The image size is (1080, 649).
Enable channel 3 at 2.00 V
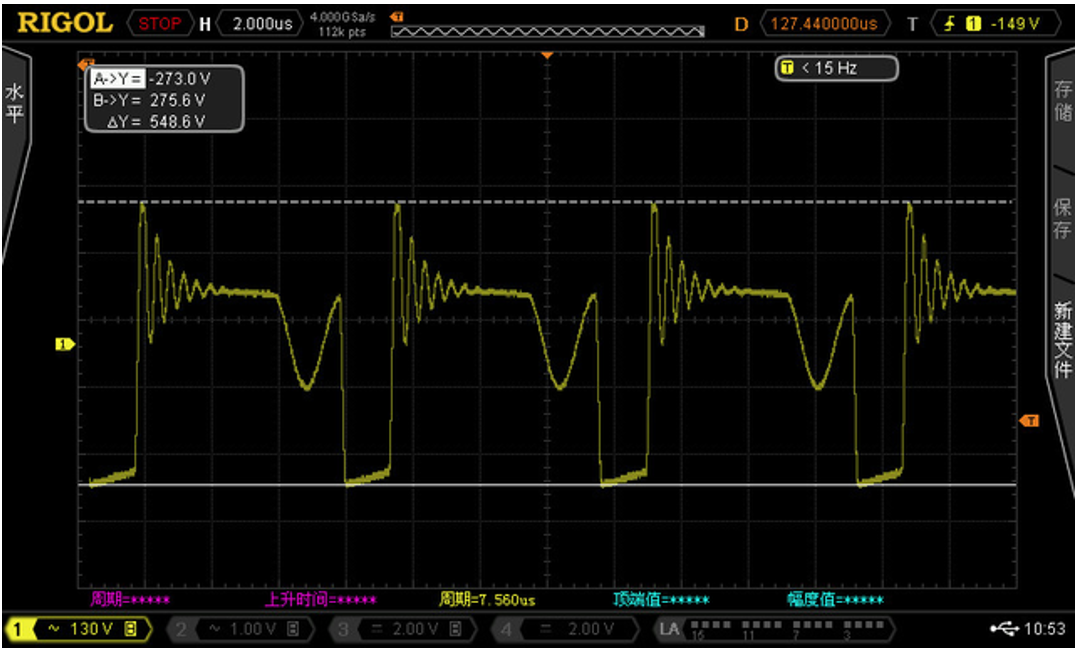coord(400,629)
